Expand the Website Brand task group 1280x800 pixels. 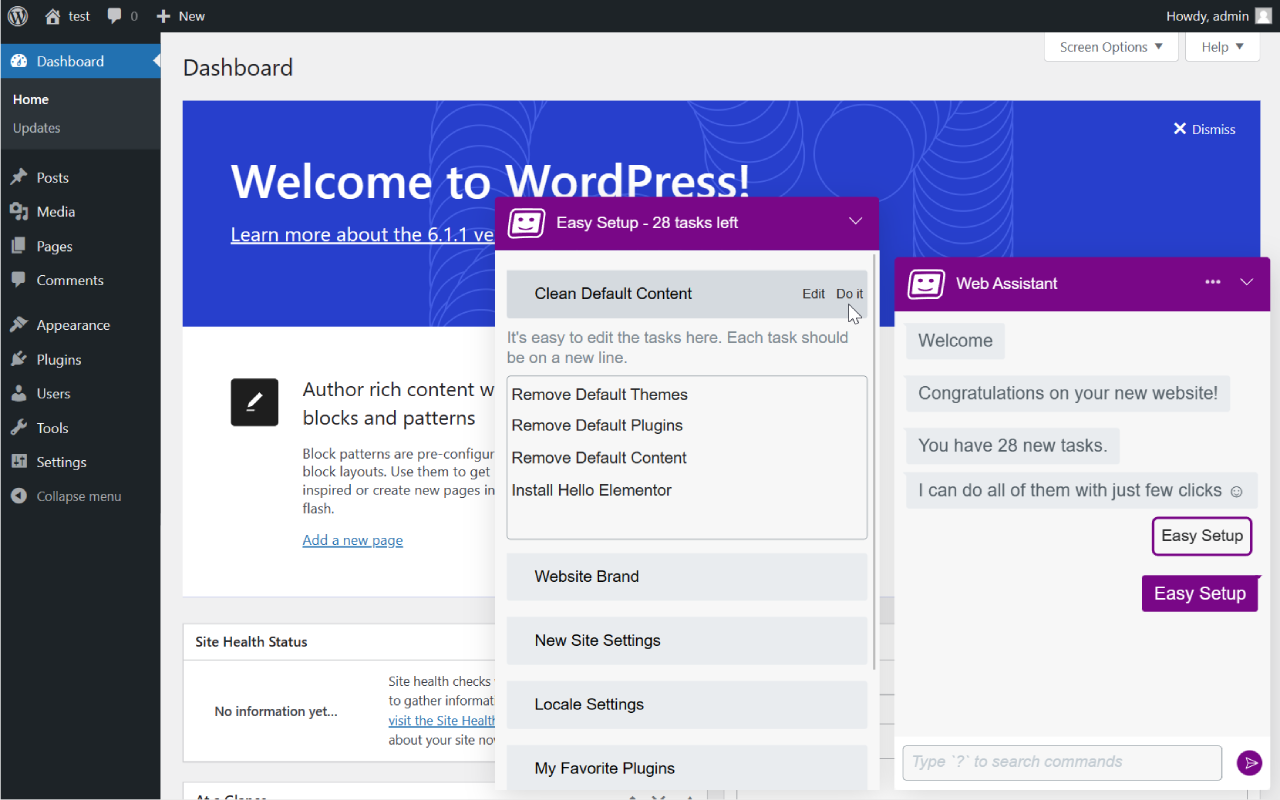(x=687, y=577)
